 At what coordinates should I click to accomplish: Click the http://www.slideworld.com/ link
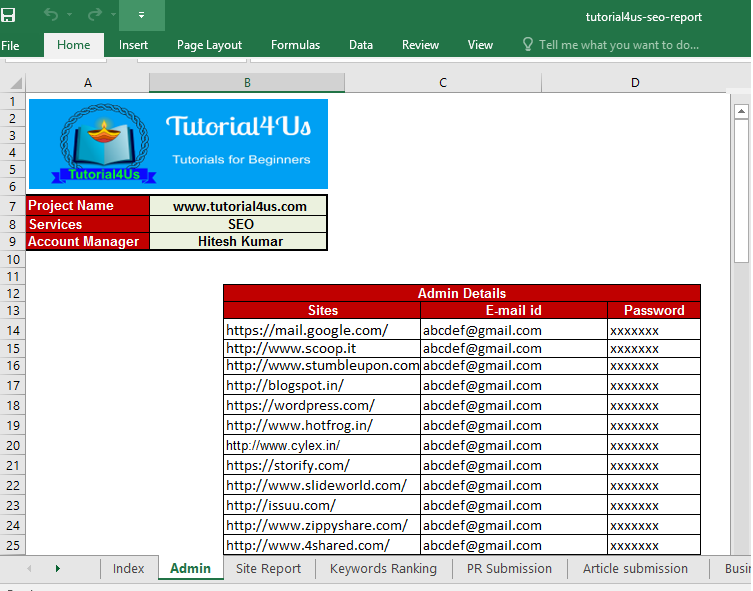316,485
